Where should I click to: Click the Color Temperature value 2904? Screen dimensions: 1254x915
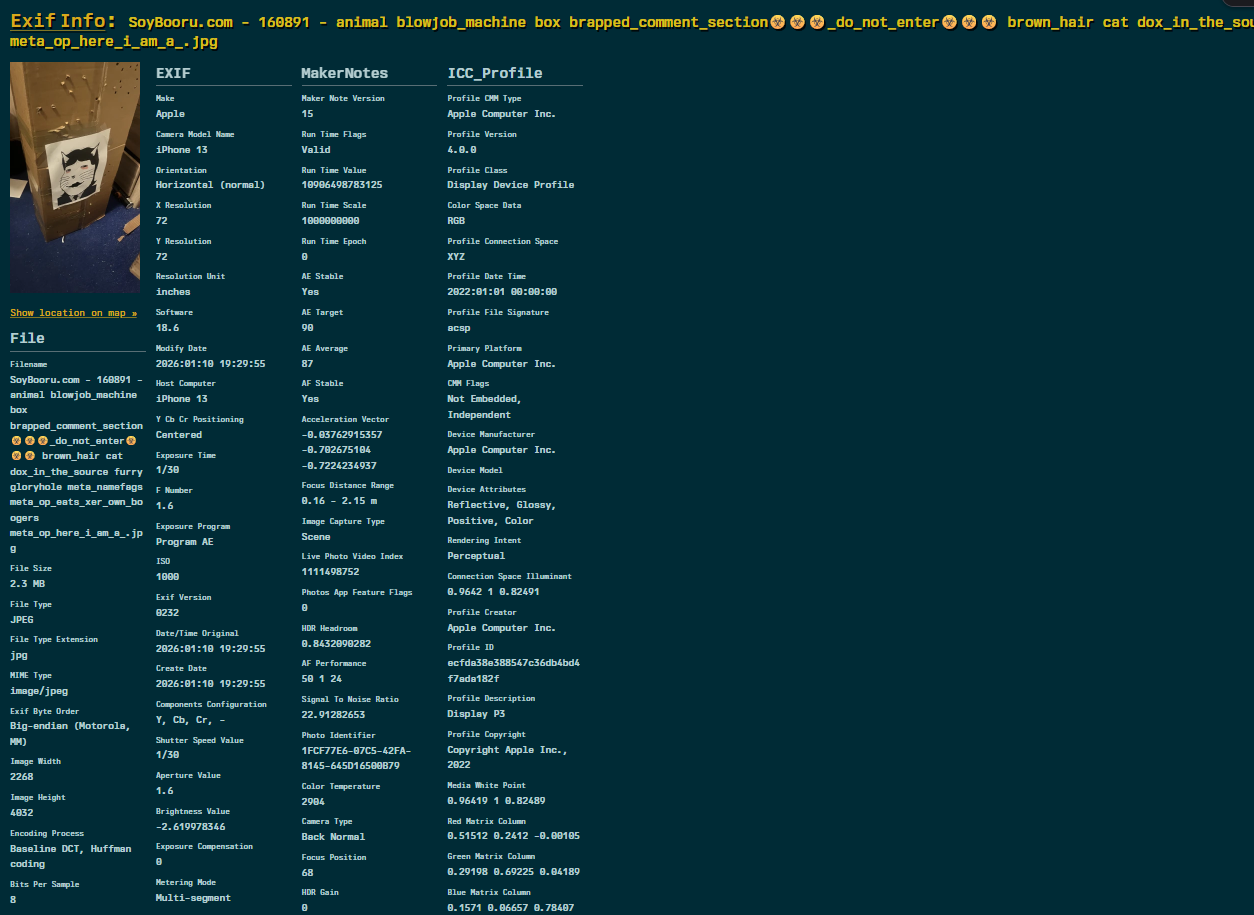313,802
